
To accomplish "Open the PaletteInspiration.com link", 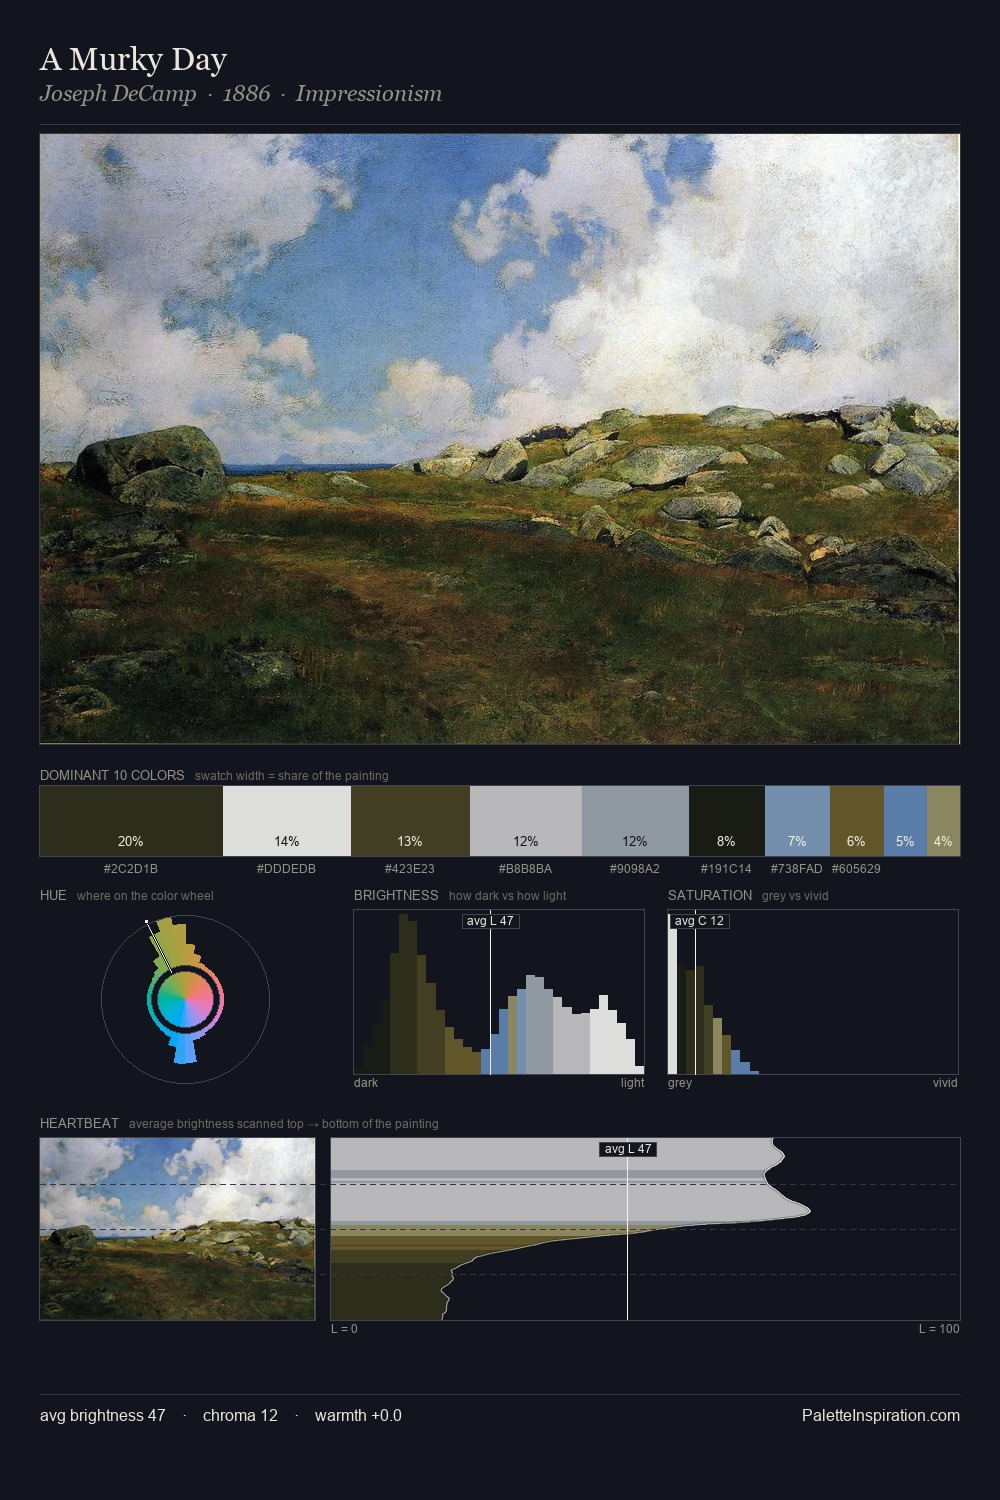I will point(881,1415).
